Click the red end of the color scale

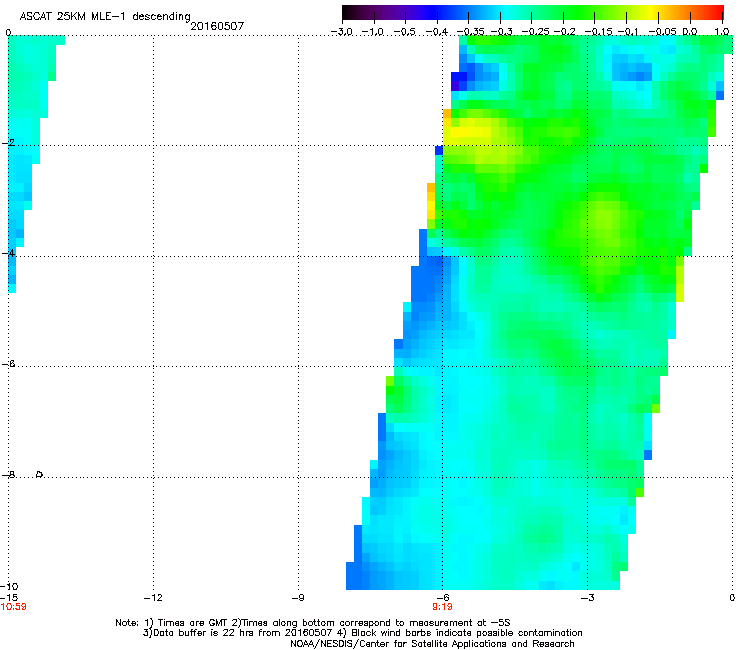coord(715,13)
